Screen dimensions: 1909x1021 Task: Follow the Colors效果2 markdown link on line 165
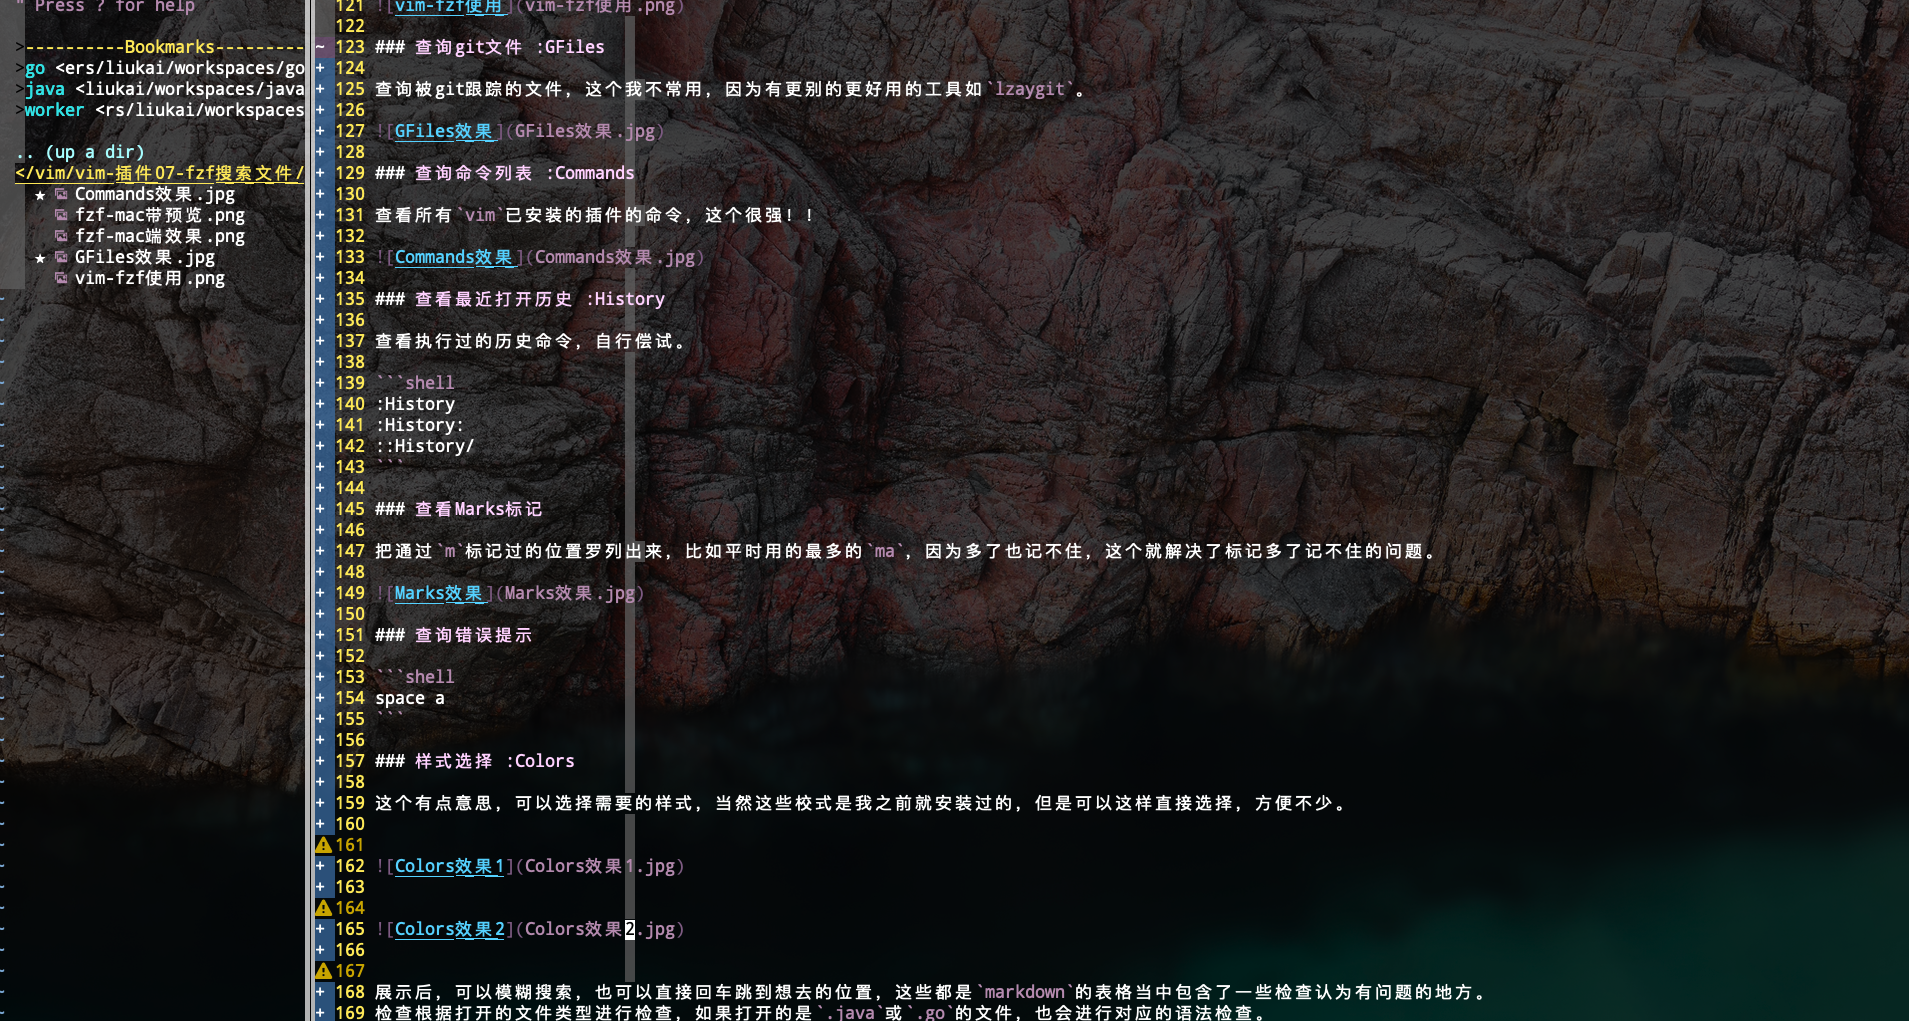tap(449, 929)
